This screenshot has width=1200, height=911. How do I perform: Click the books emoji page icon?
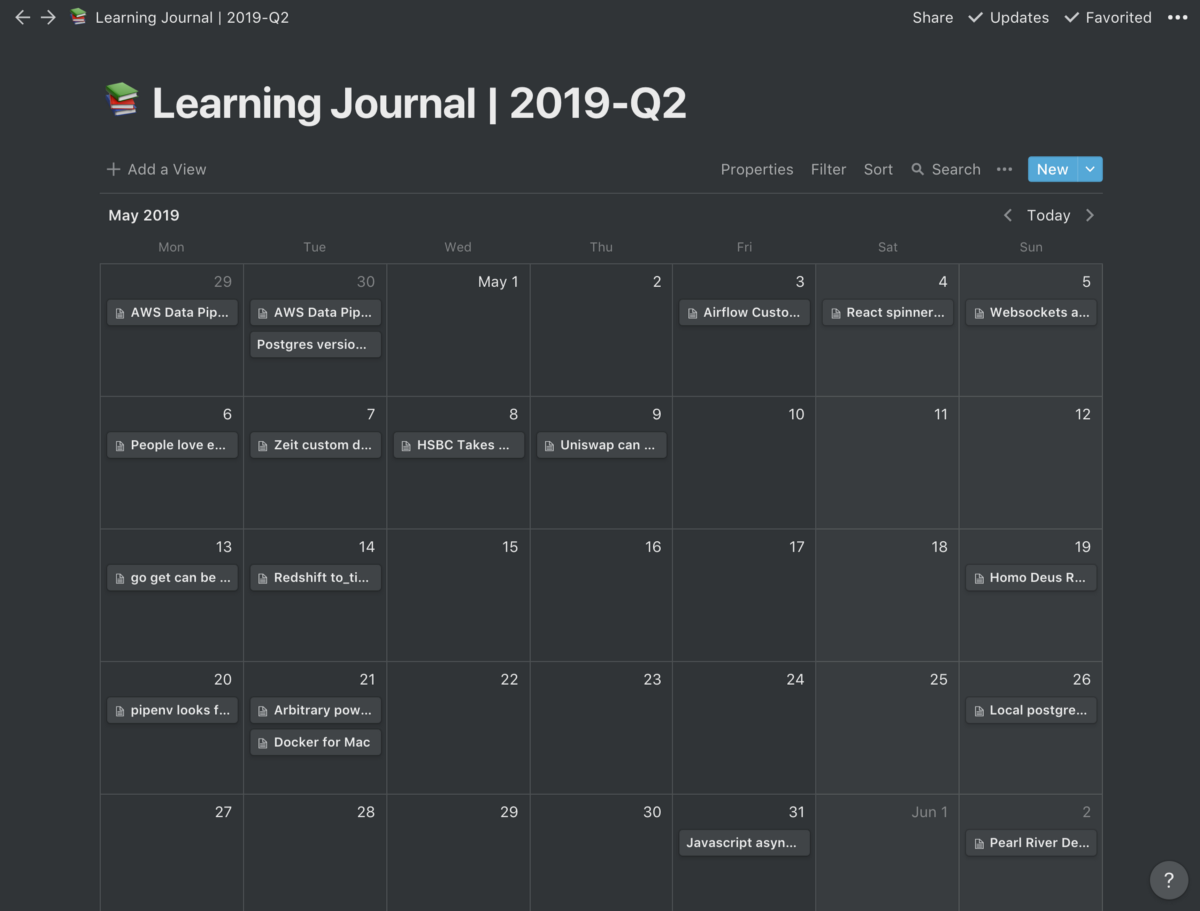(122, 101)
